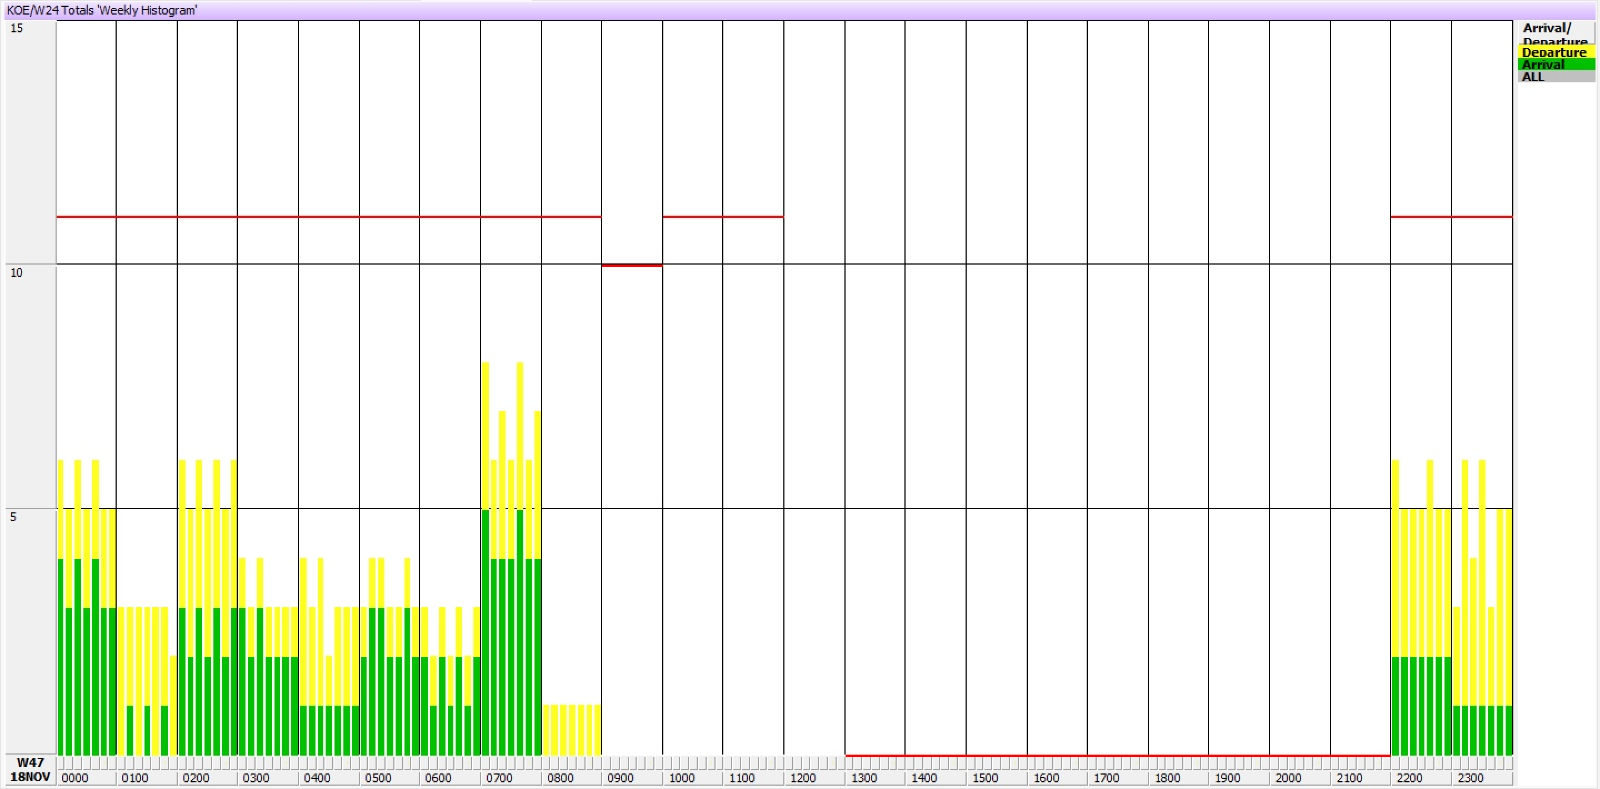Select the 0800 hour label
The height and width of the screenshot is (789, 1600).
(560, 778)
